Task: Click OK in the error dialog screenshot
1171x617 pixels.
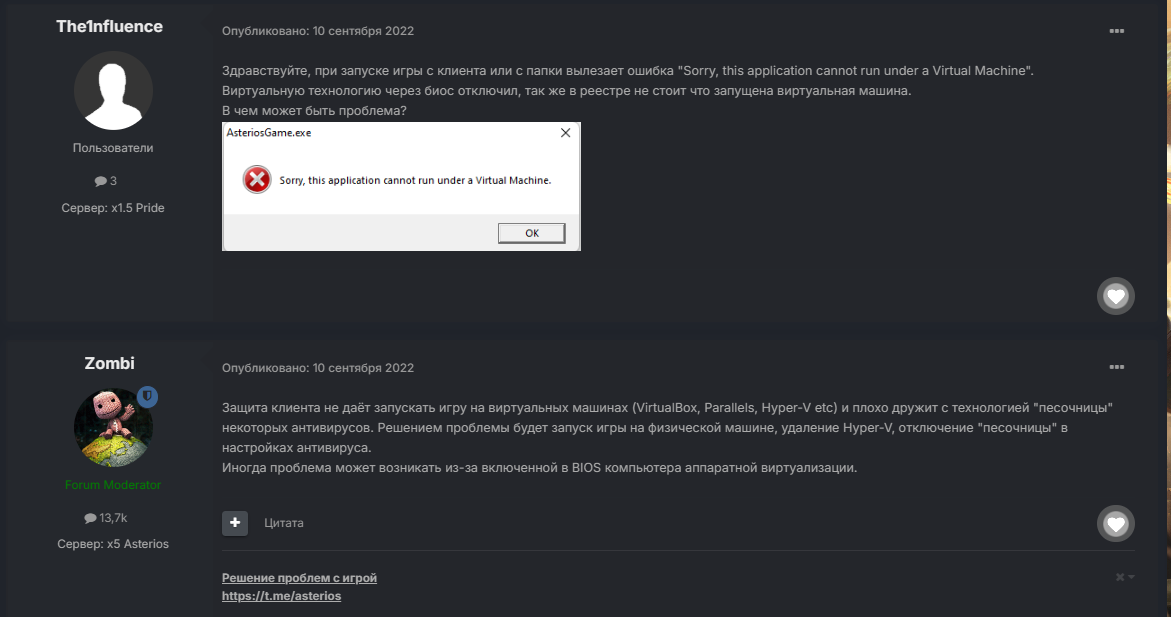Action: tap(532, 233)
